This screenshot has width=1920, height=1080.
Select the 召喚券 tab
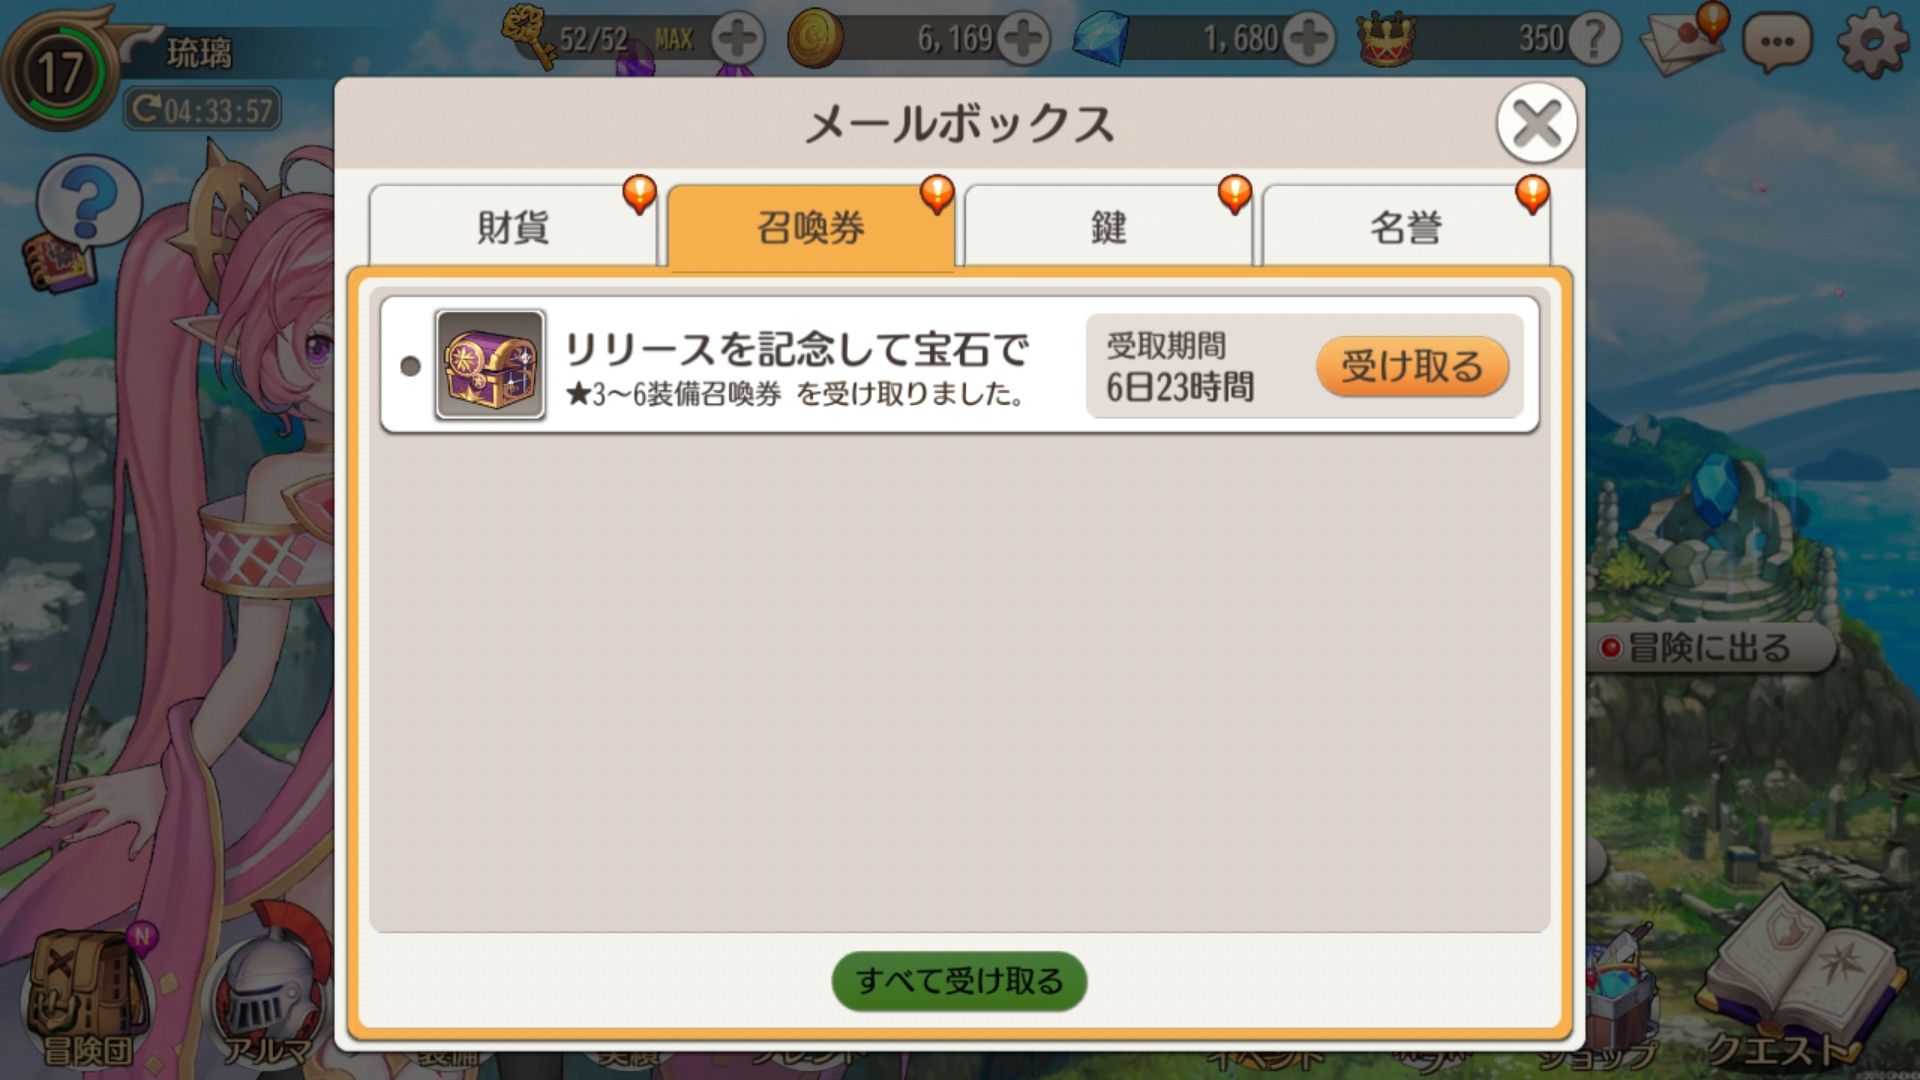pos(811,227)
